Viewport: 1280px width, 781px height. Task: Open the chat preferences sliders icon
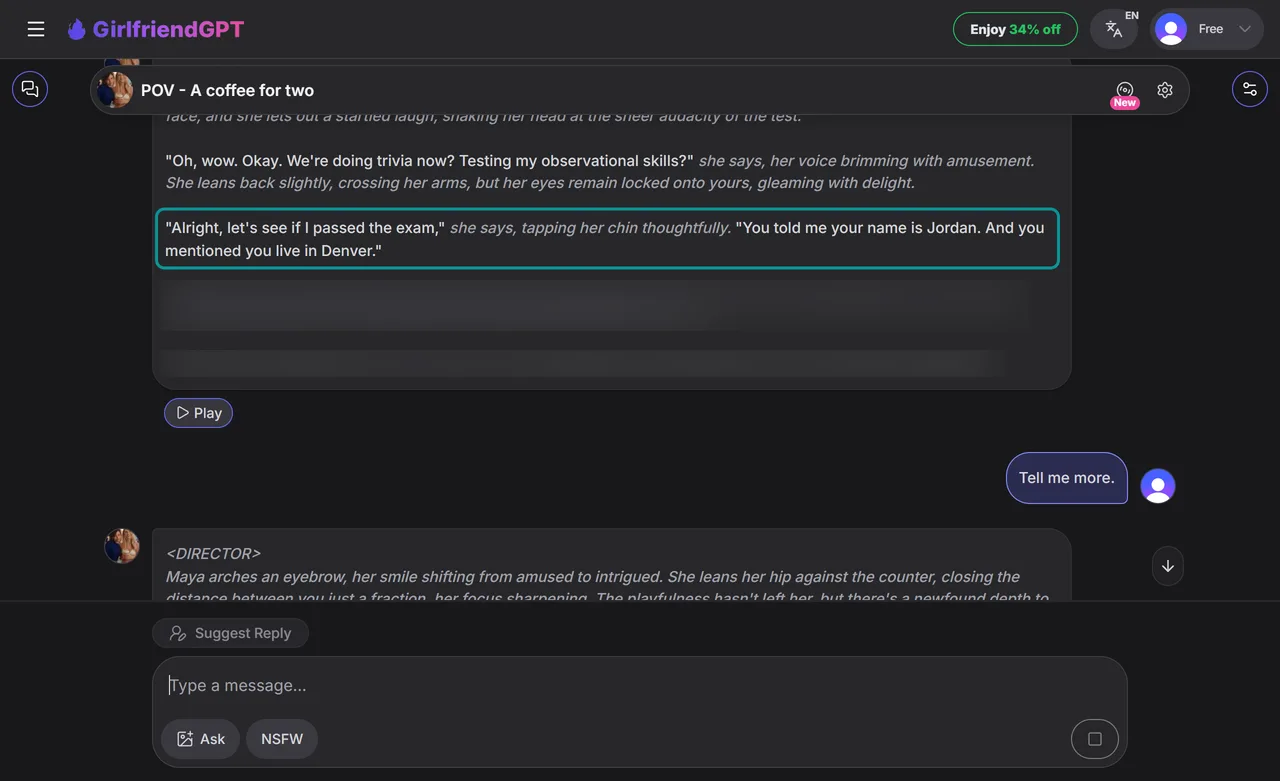coord(1250,89)
